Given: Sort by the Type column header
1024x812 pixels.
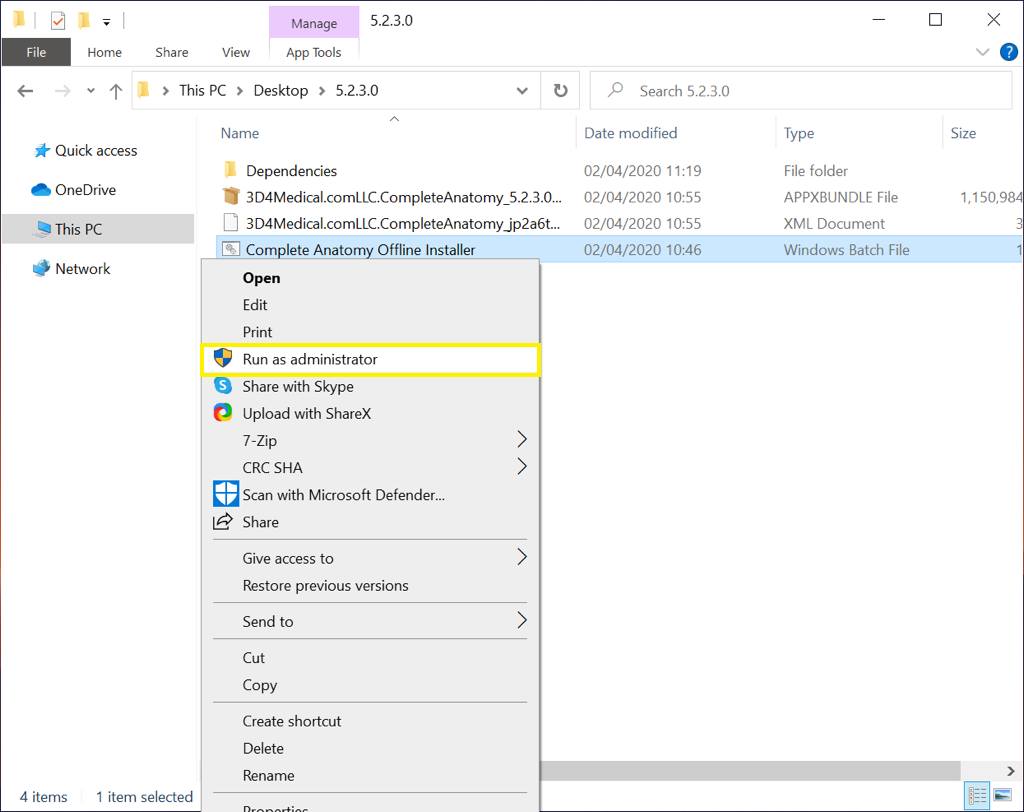Looking at the screenshot, I should click(799, 133).
